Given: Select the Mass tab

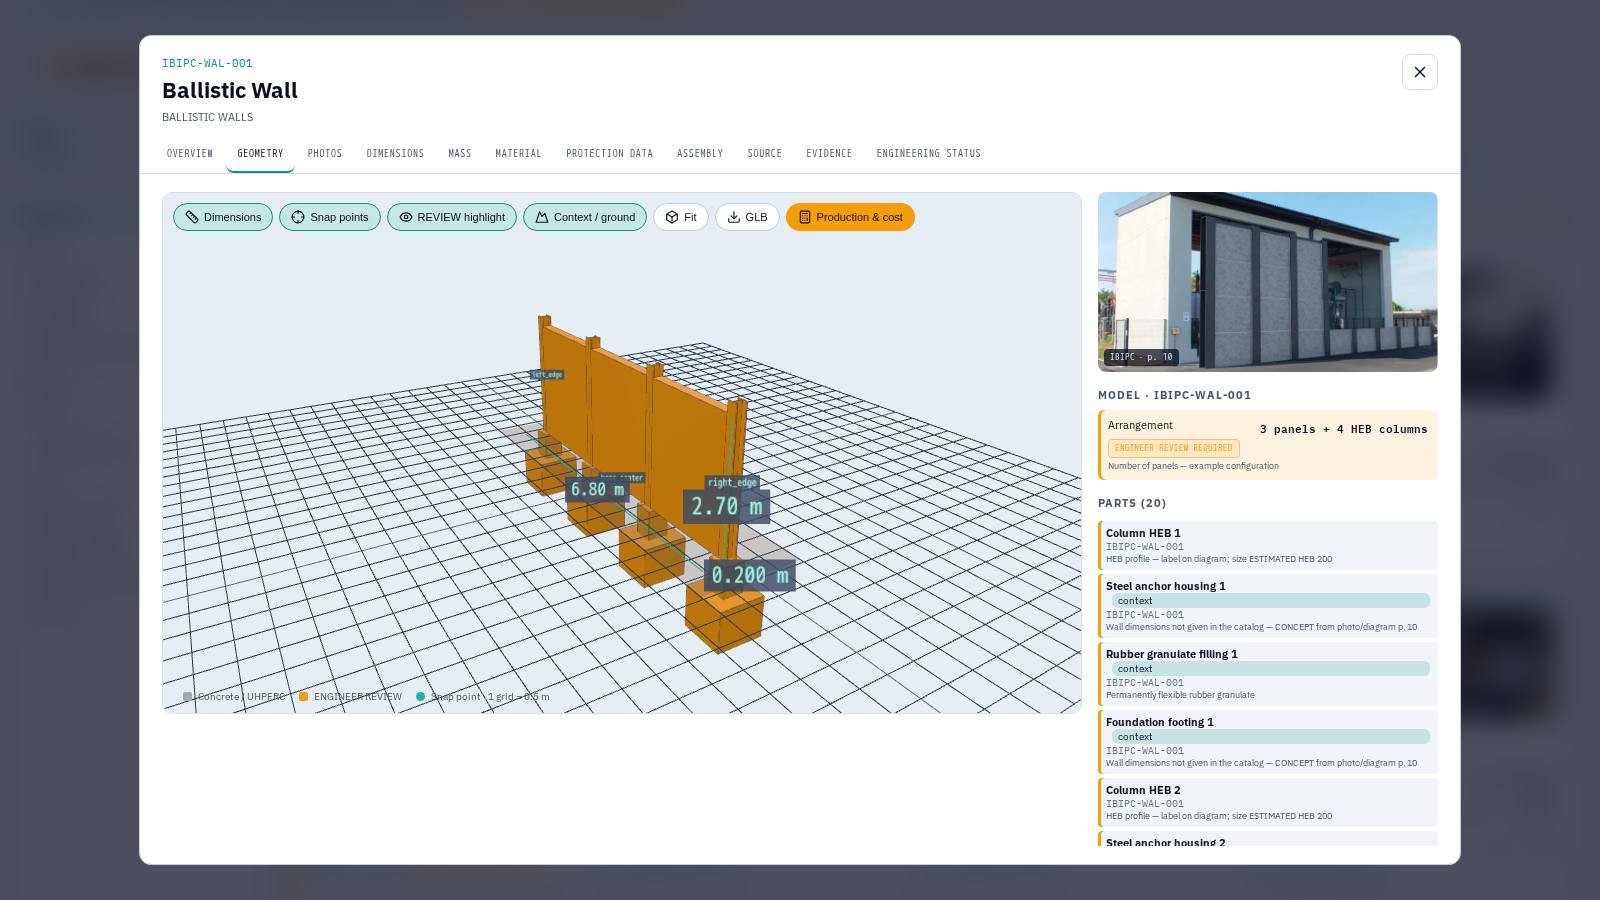Looking at the screenshot, I should (460, 154).
